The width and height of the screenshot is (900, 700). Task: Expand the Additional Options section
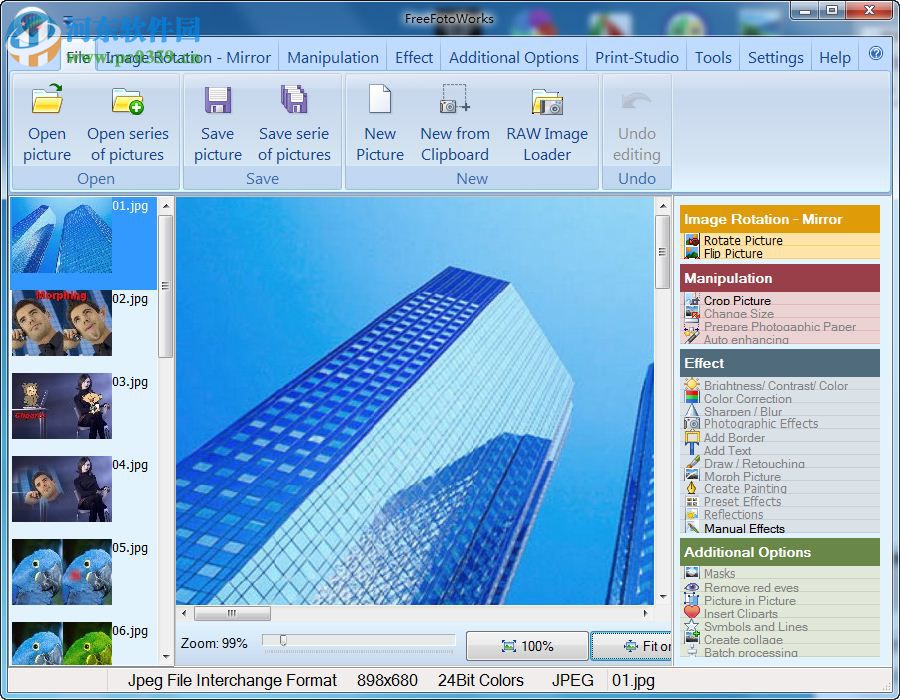click(780, 552)
